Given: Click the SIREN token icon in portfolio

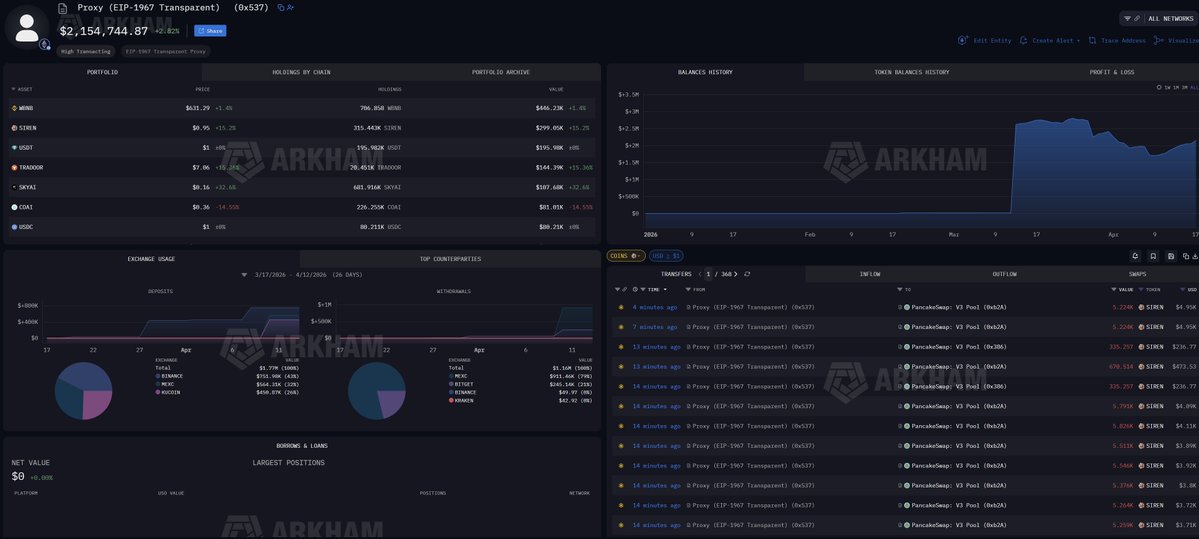Looking at the screenshot, I should click(14, 128).
